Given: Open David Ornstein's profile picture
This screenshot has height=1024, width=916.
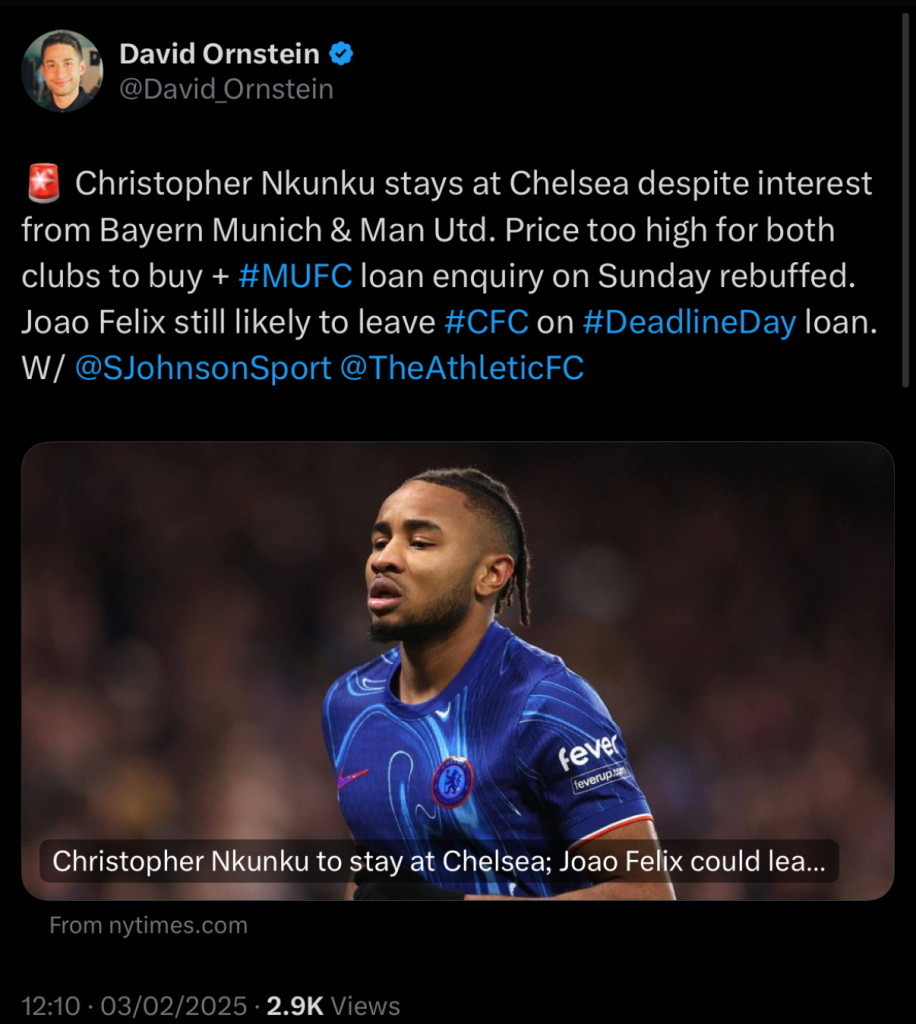Looking at the screenshot, I should pos(62,71).
